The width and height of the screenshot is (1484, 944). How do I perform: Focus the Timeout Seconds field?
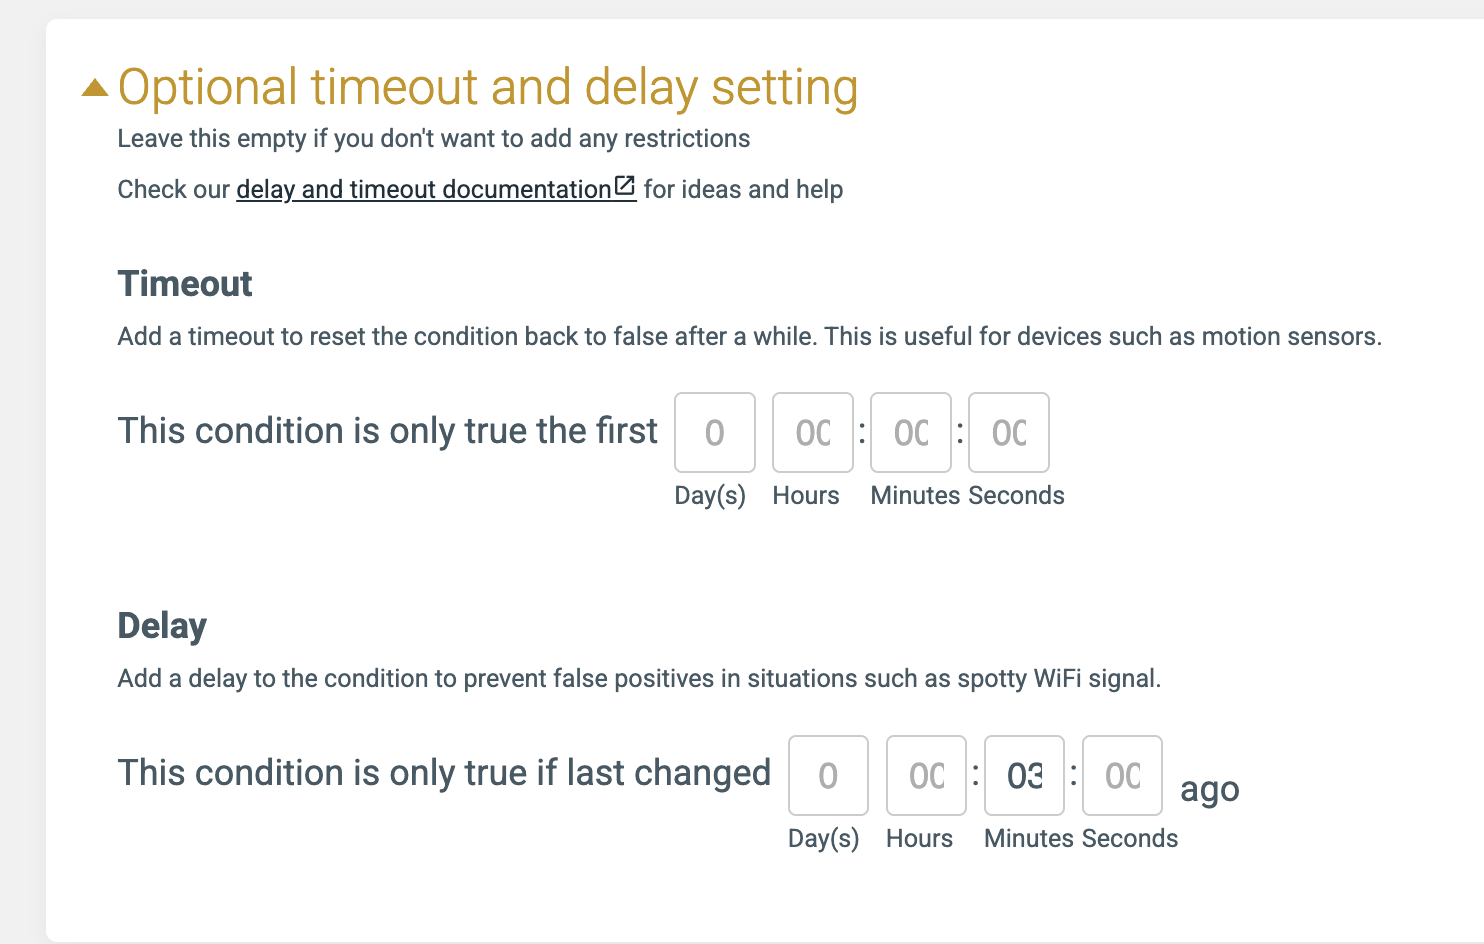click(1009, 432)
